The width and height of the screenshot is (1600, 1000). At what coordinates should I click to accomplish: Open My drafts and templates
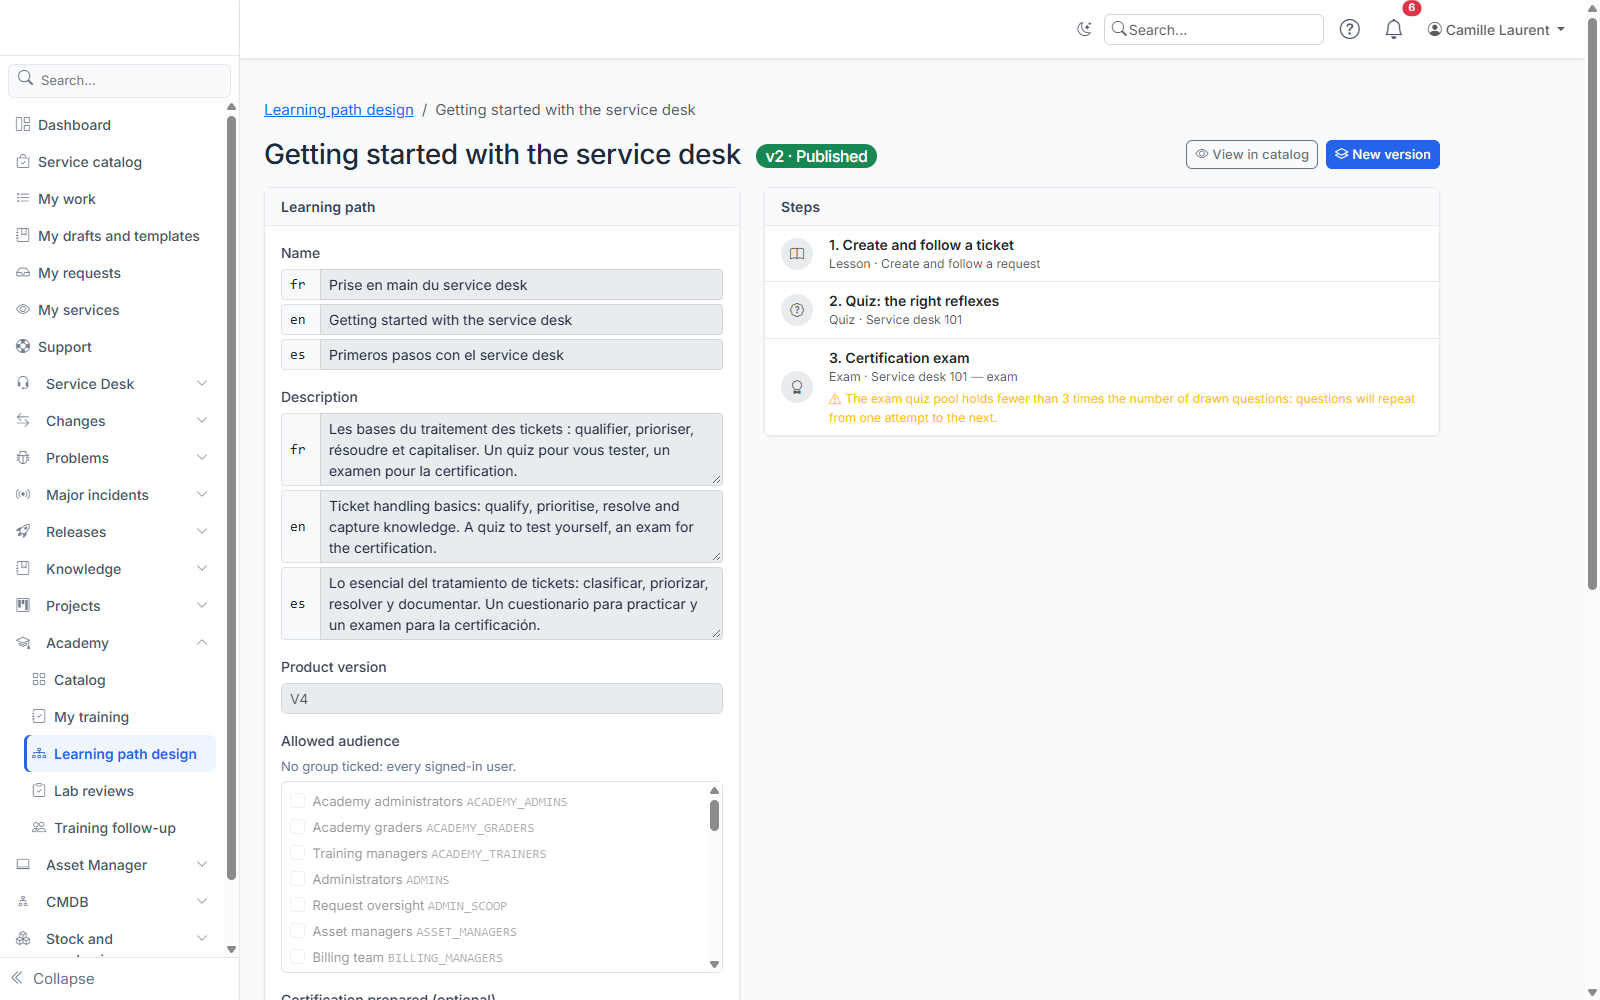click(x=112, y=236)
